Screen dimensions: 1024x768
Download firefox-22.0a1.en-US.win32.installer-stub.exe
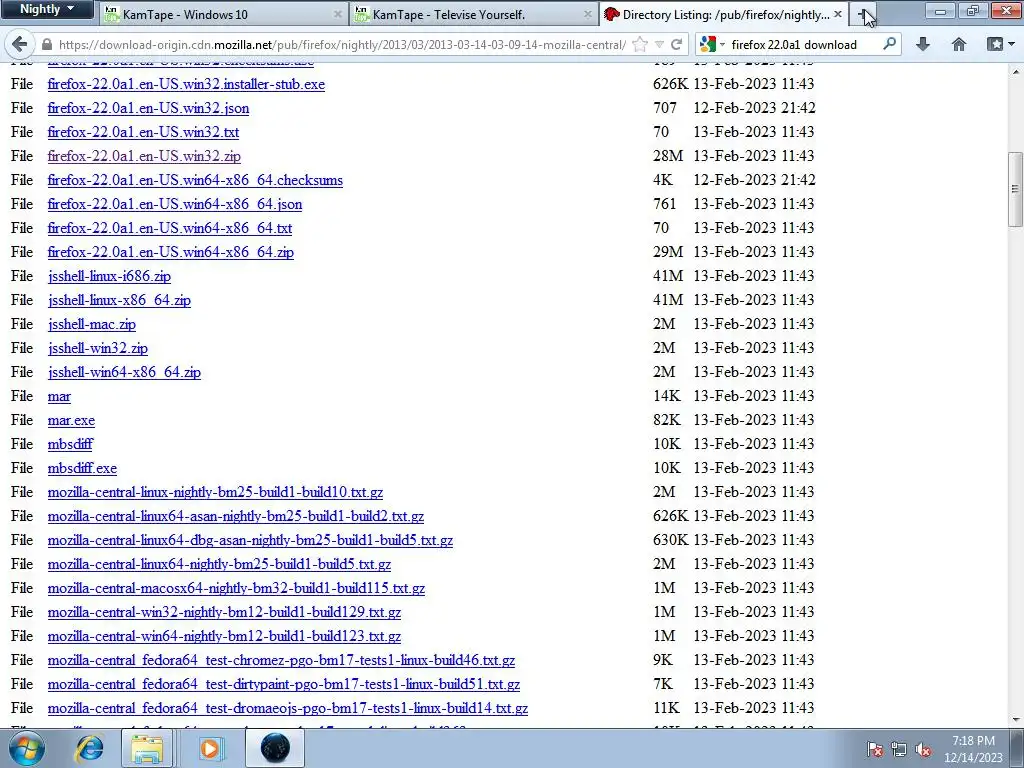(x=186, y=84)
